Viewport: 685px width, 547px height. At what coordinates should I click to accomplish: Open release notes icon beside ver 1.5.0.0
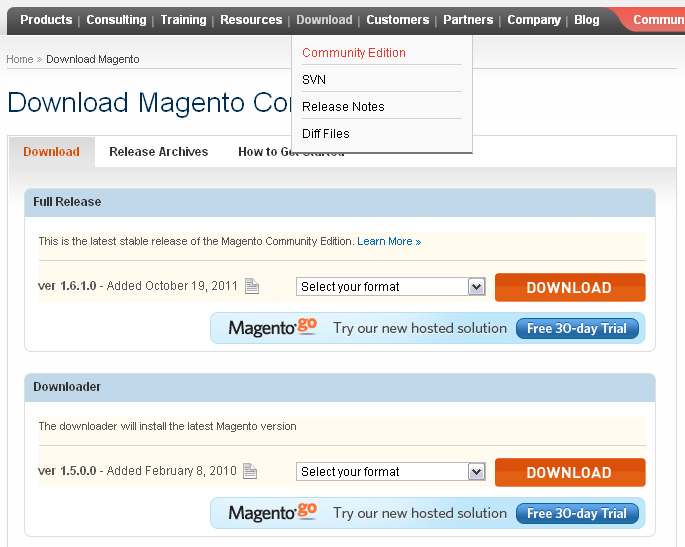[x=250, y=471]
